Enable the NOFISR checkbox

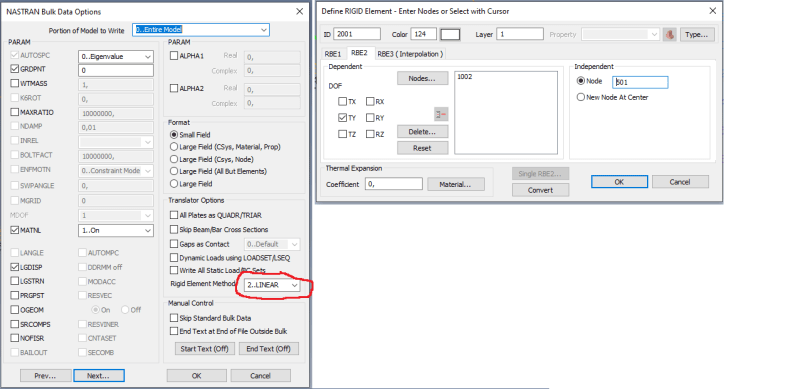pyautogui.click(x=14, y=338)
